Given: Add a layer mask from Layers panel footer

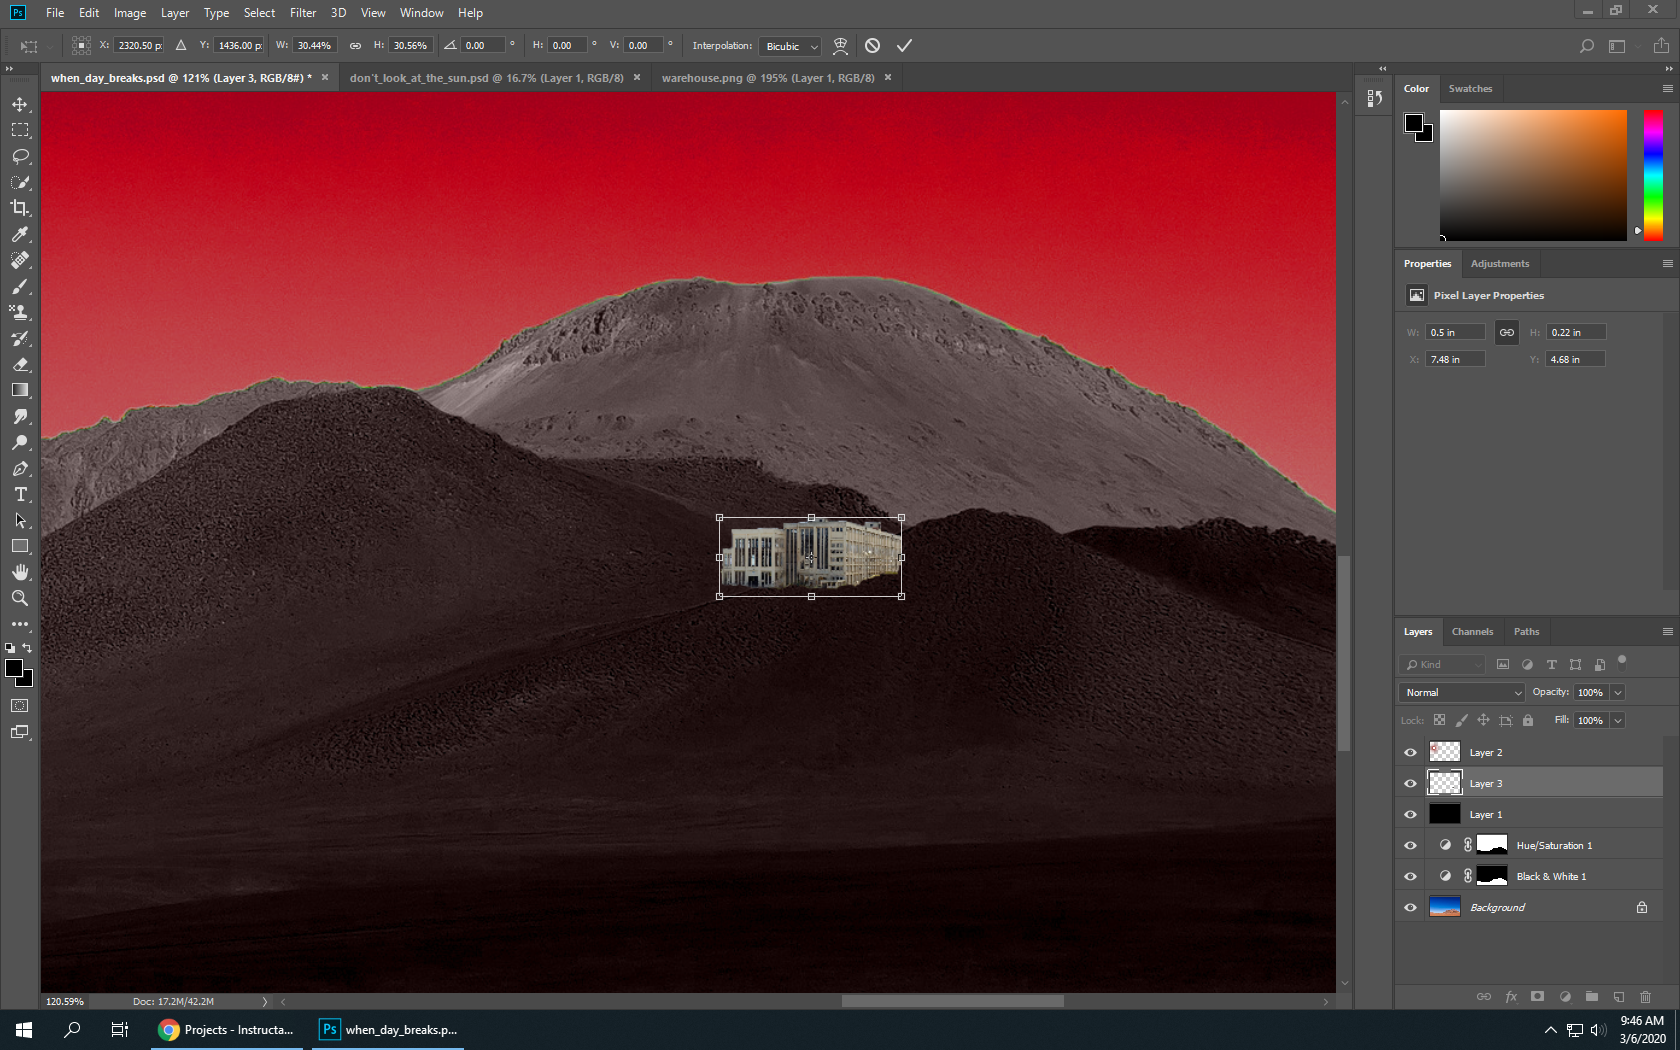Looking at the screenshot, I should point(1538,997).
